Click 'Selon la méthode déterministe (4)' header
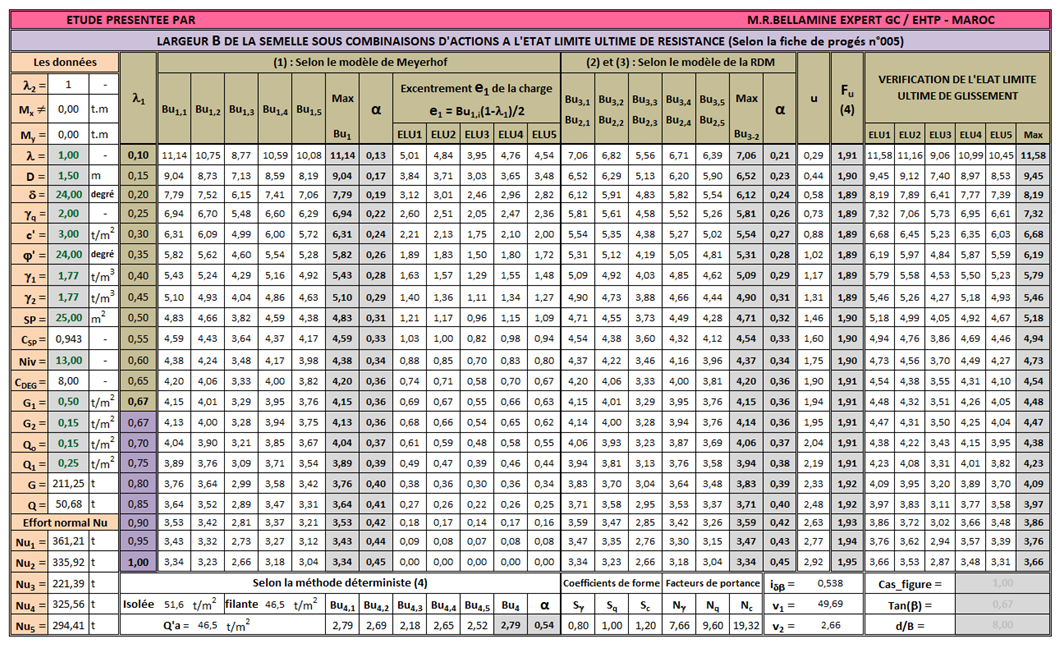Image resolution: width=1059 pixels, height=645 pixels. click(x=340, y=583)
